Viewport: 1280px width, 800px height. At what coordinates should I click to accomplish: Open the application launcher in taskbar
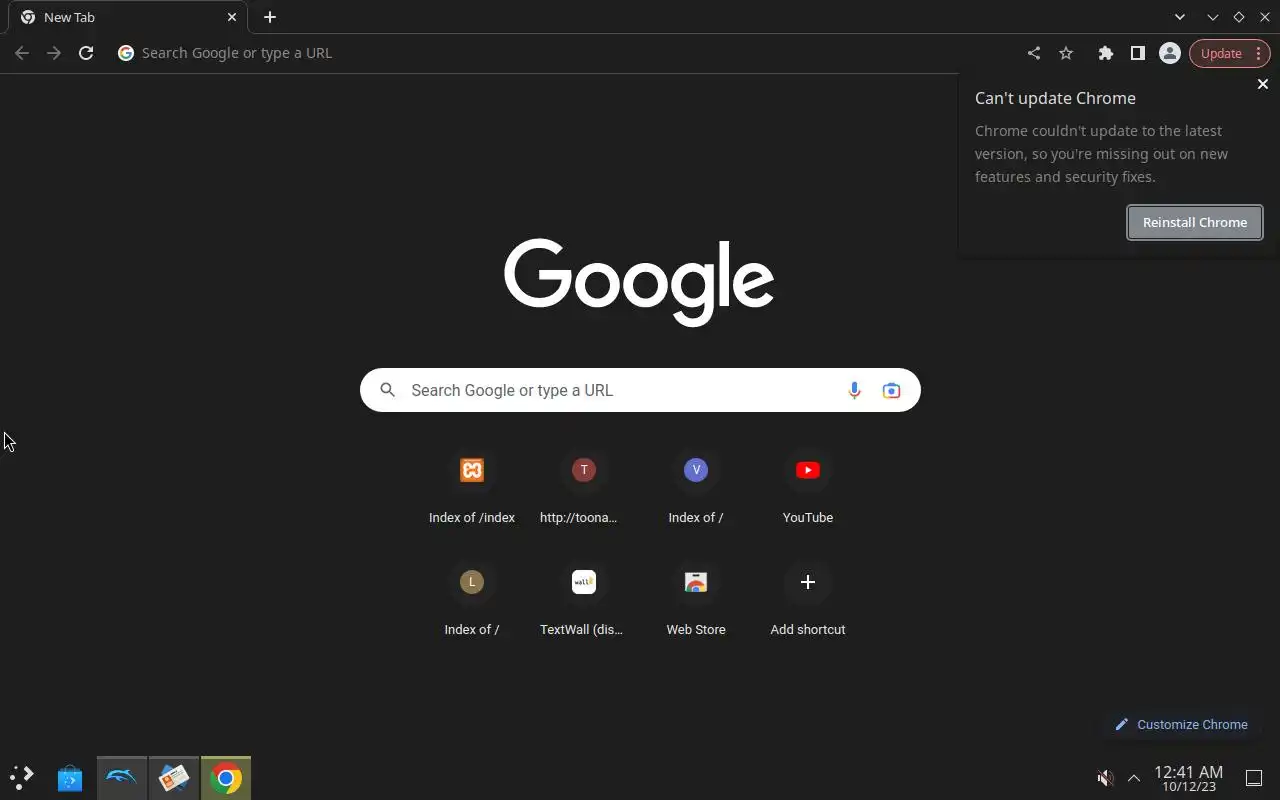coord(22,777)
